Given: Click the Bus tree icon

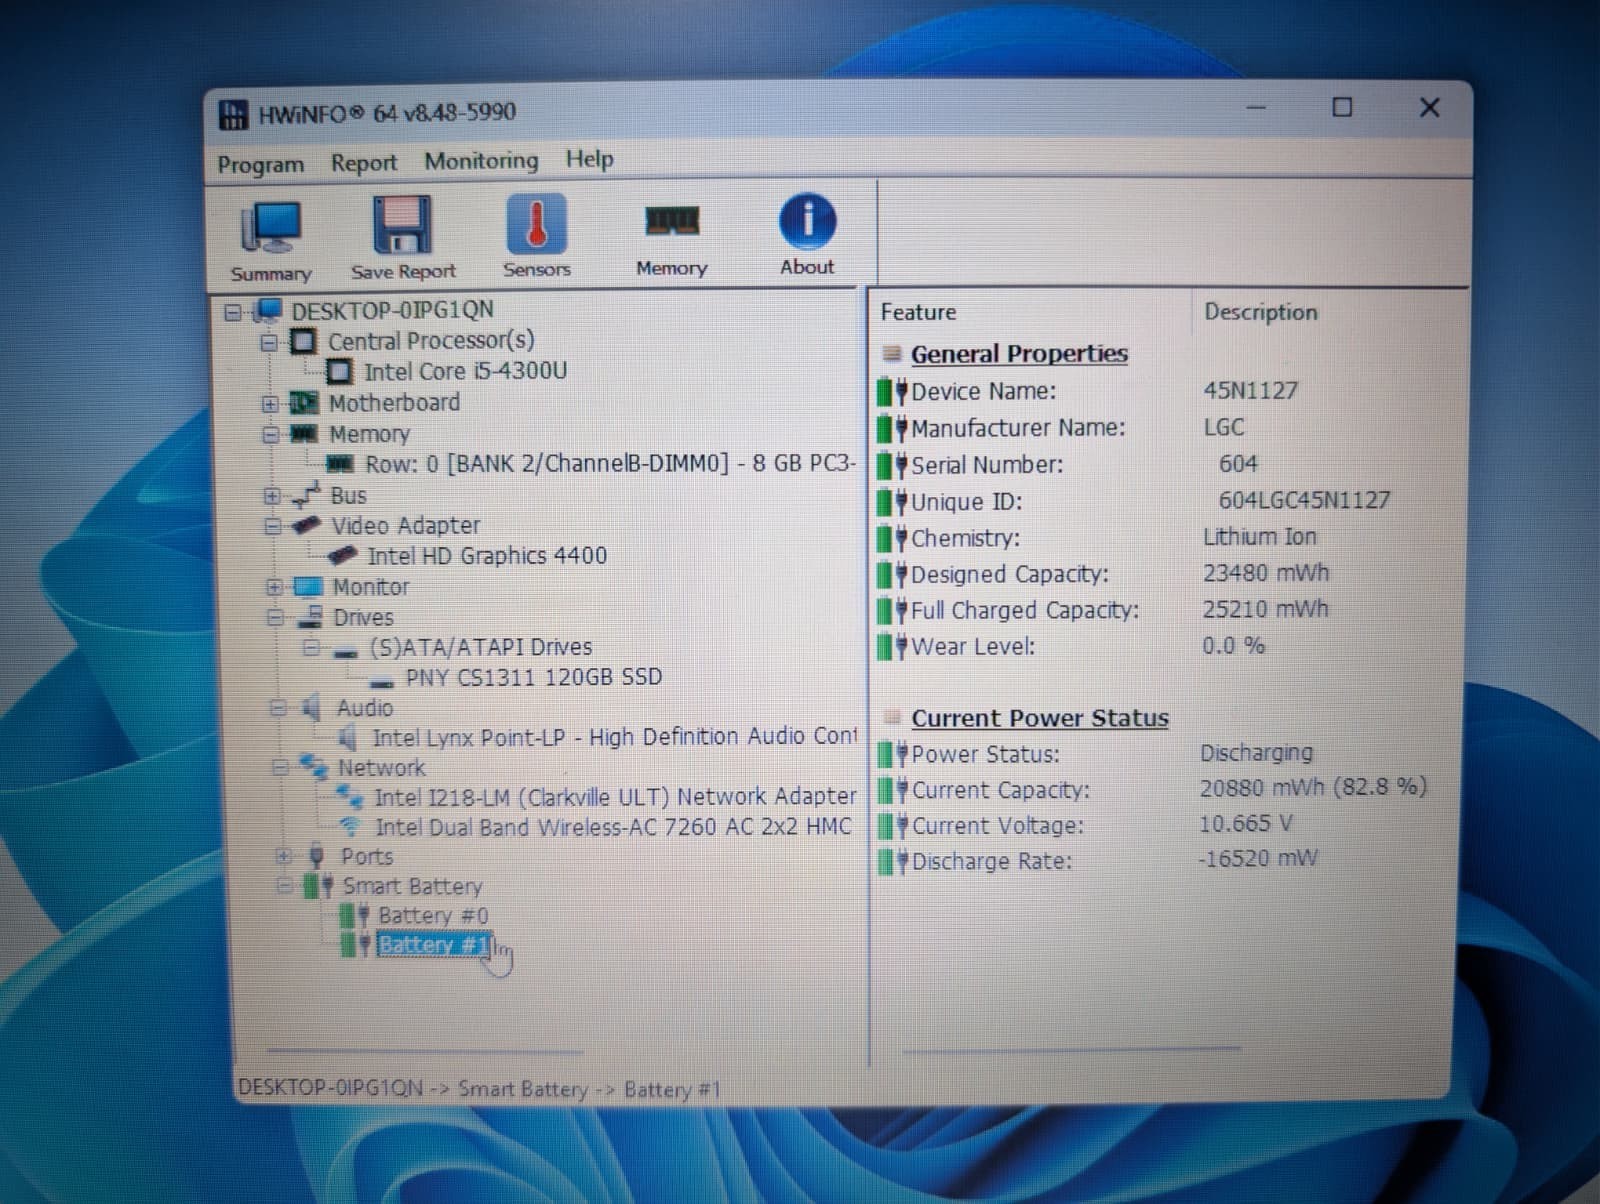Looking at the screenshot, I should click(x=305, y=494).
